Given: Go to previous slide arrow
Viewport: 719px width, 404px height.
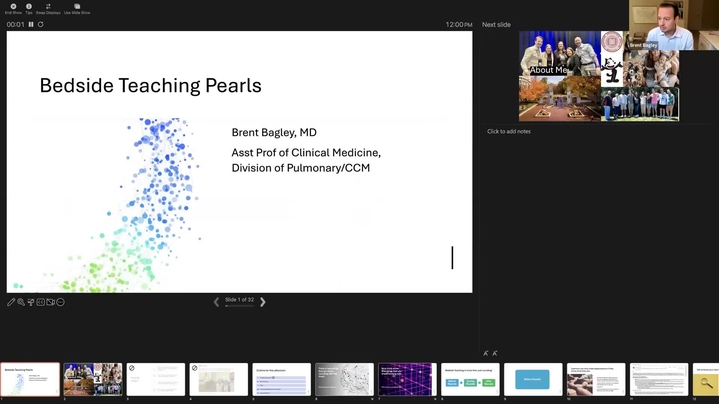Looking at the screenshot, I should (x=216, y=301).
